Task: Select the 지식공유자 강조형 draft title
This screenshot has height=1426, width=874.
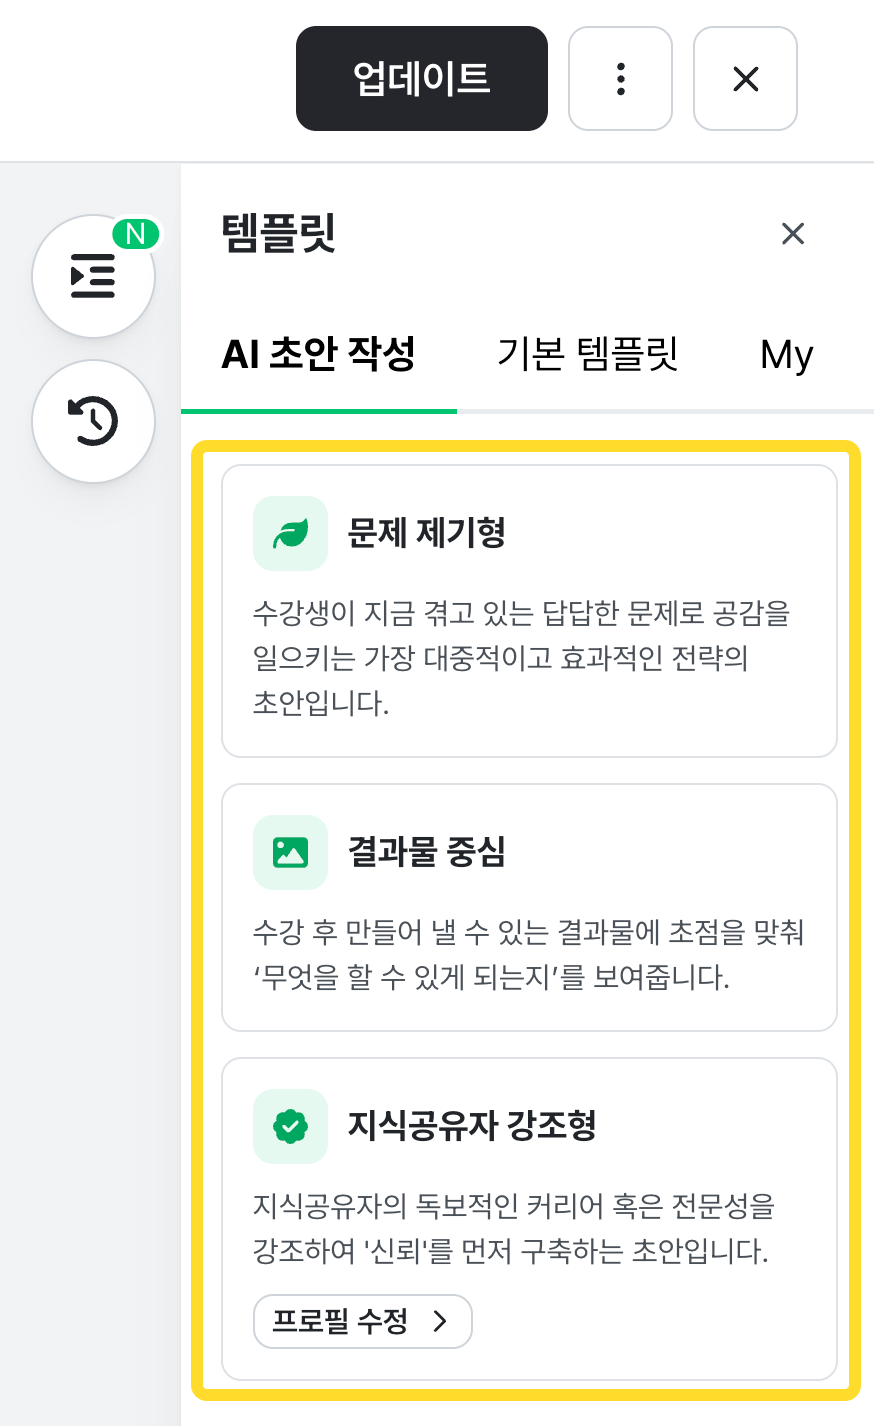Action: [471, 1126]
